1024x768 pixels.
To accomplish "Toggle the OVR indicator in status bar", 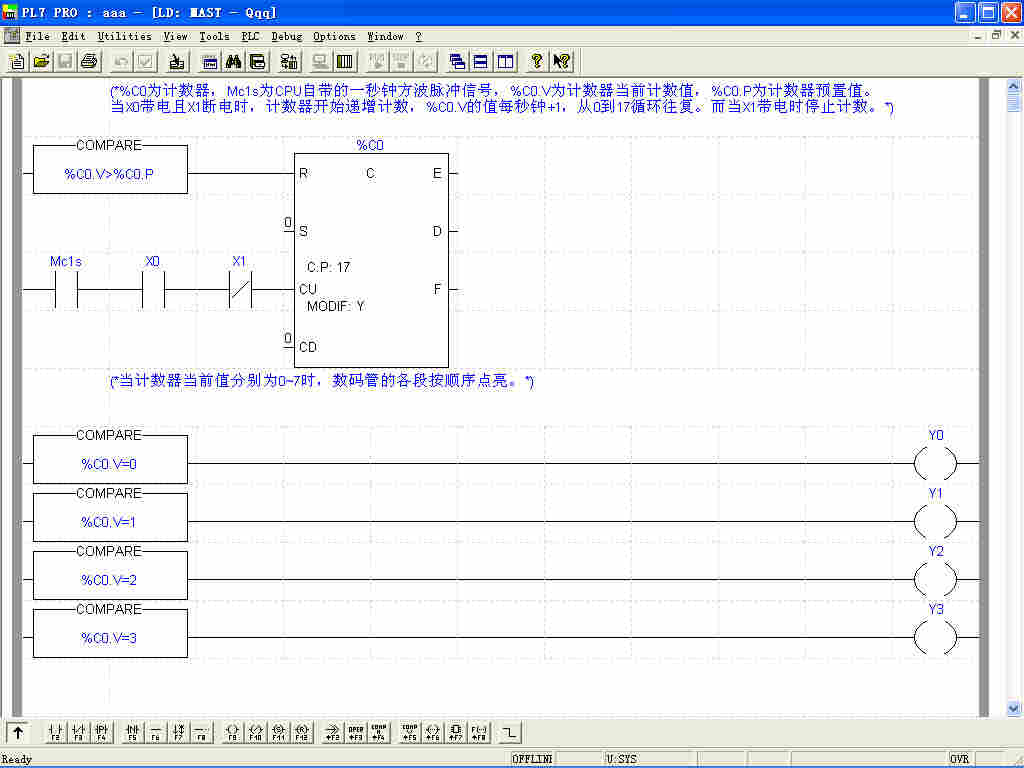I will coord(960,759).
